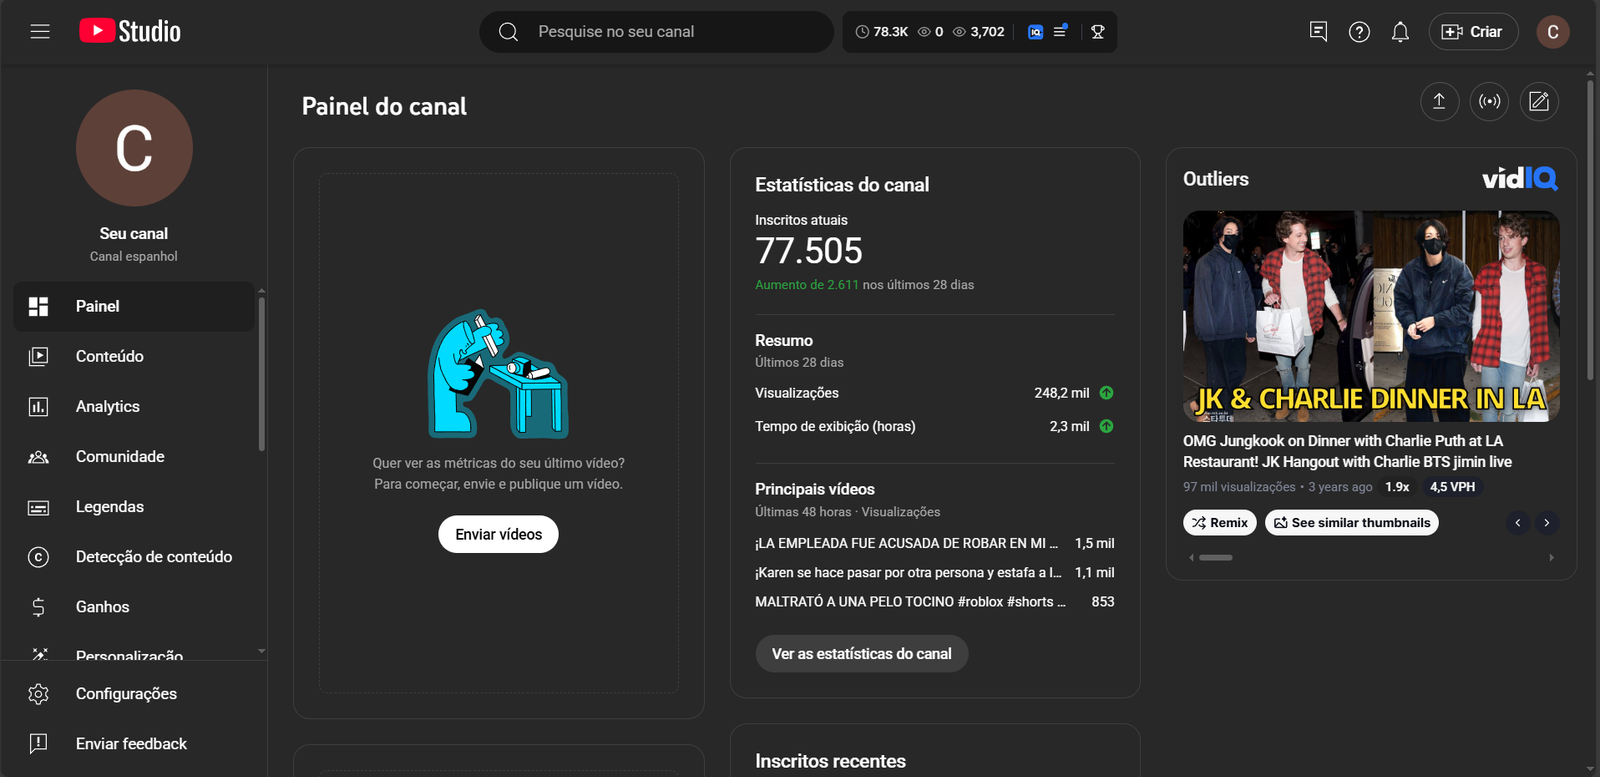
Task: Click the 3,702 views stat in top bar
Action: tap(978, 32)
